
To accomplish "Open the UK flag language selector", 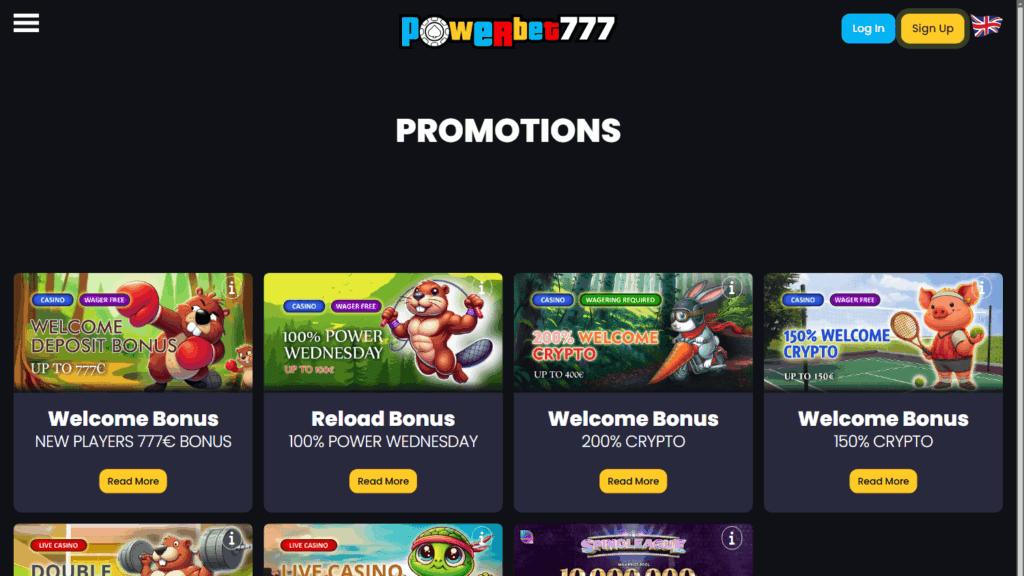I will pyautogui.click(x=986, y=25).
